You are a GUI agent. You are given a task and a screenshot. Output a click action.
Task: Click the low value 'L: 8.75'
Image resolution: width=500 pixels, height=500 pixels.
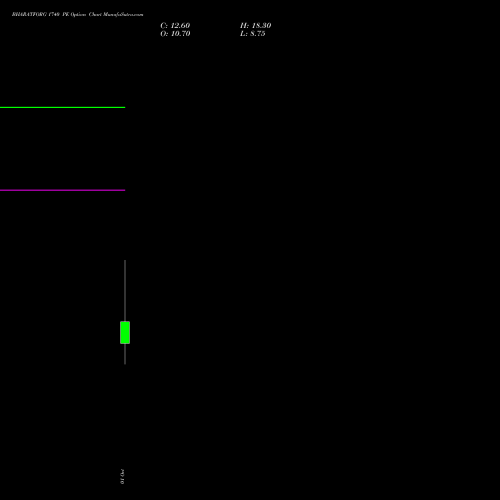click(x=253, y=34)
